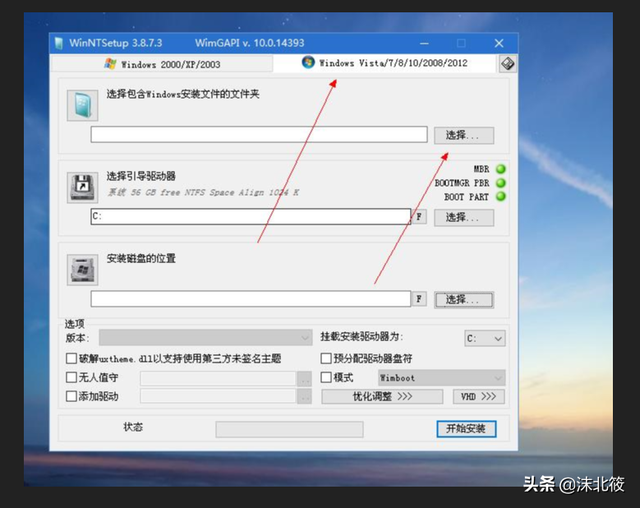Image resolution: width=640 pixels, height=508 pixels.
Task: Click the NTFS Space Align 1024 K text
Action: tap(242, 193)
